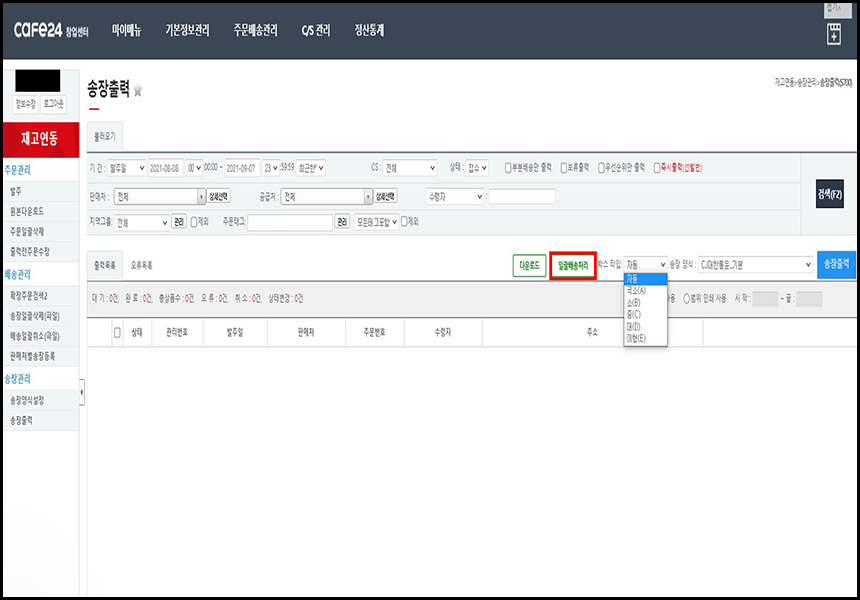Click the 일괄배송처리 button
This screenshot has width=860, height=600.
point(573,266)
